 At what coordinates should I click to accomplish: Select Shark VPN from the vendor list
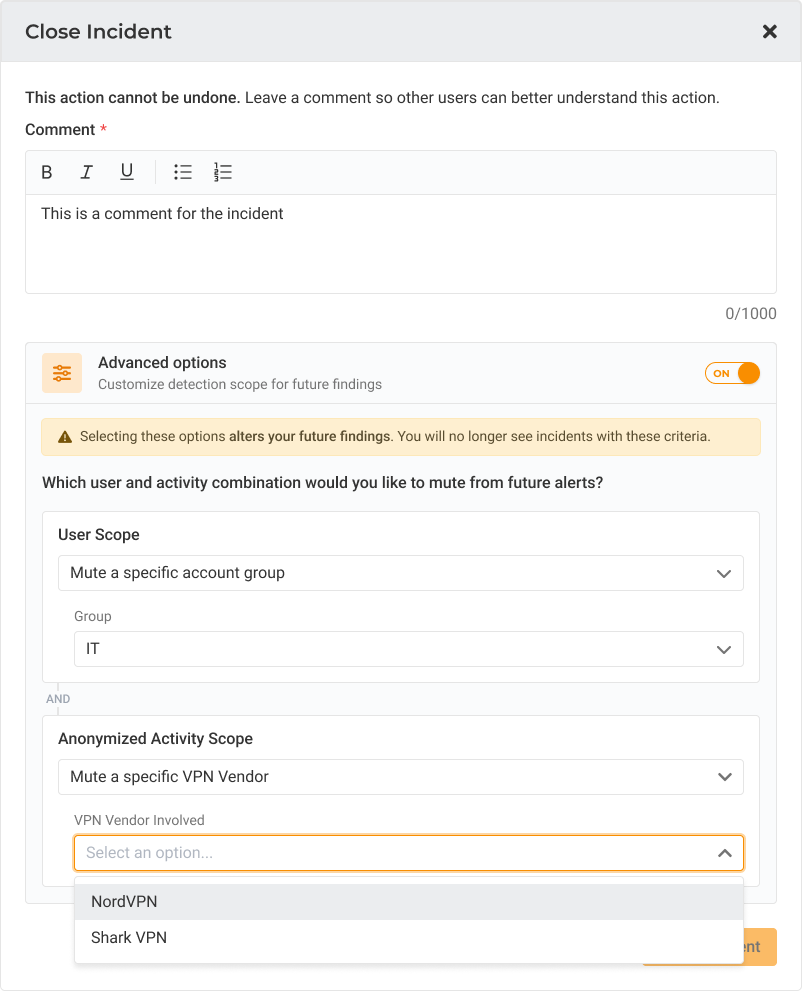click(409, 938)
